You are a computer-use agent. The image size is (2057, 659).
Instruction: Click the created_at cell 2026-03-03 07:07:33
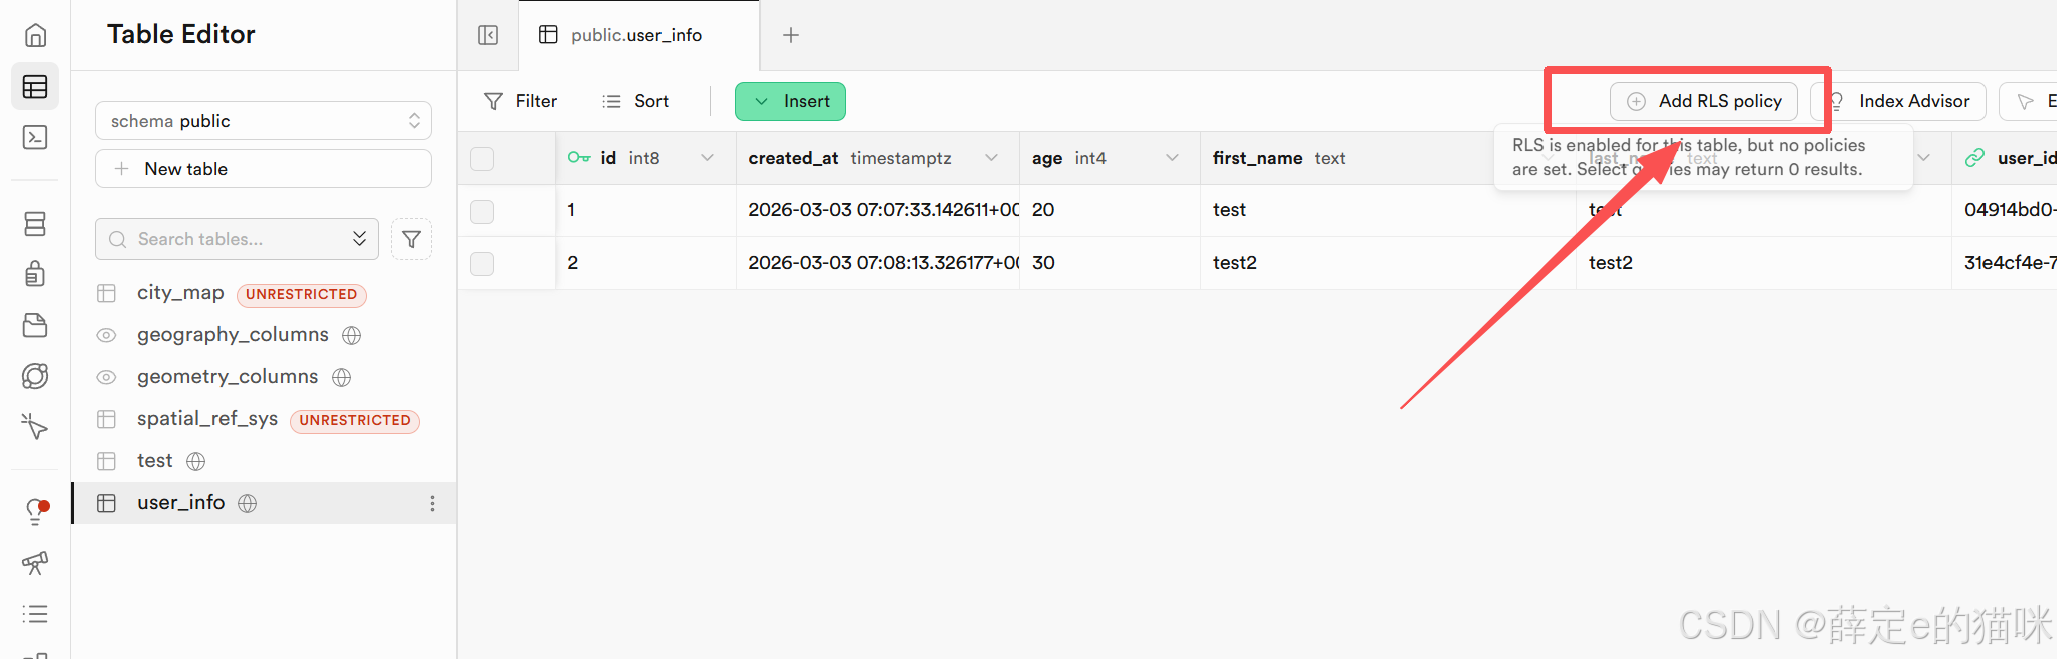click(878, 210)
